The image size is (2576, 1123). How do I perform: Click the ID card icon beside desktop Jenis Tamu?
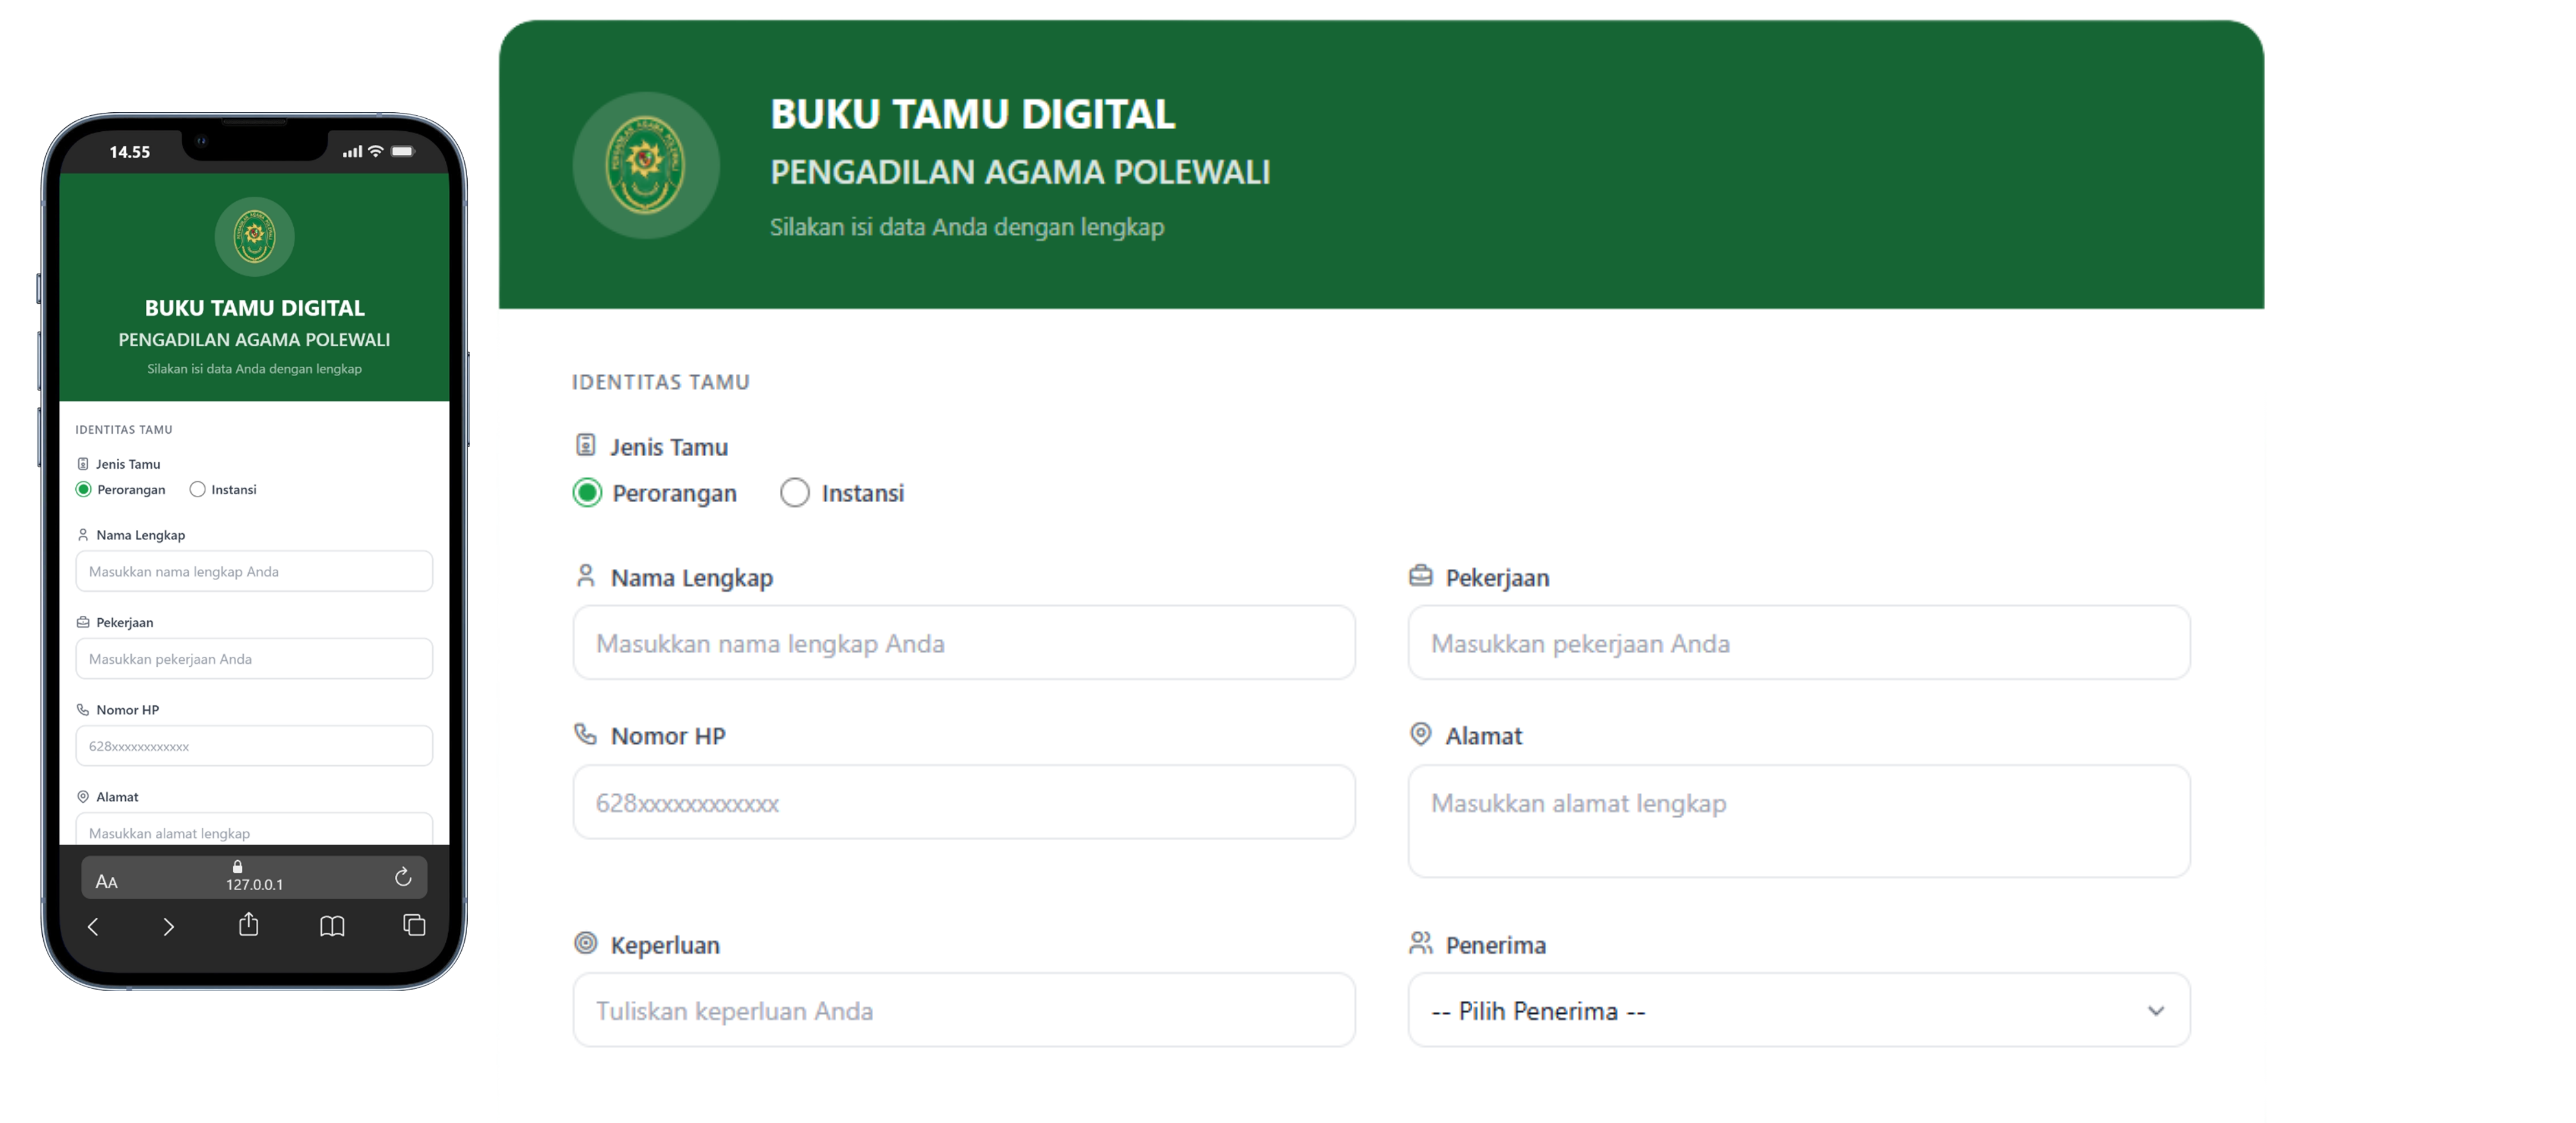586,445
